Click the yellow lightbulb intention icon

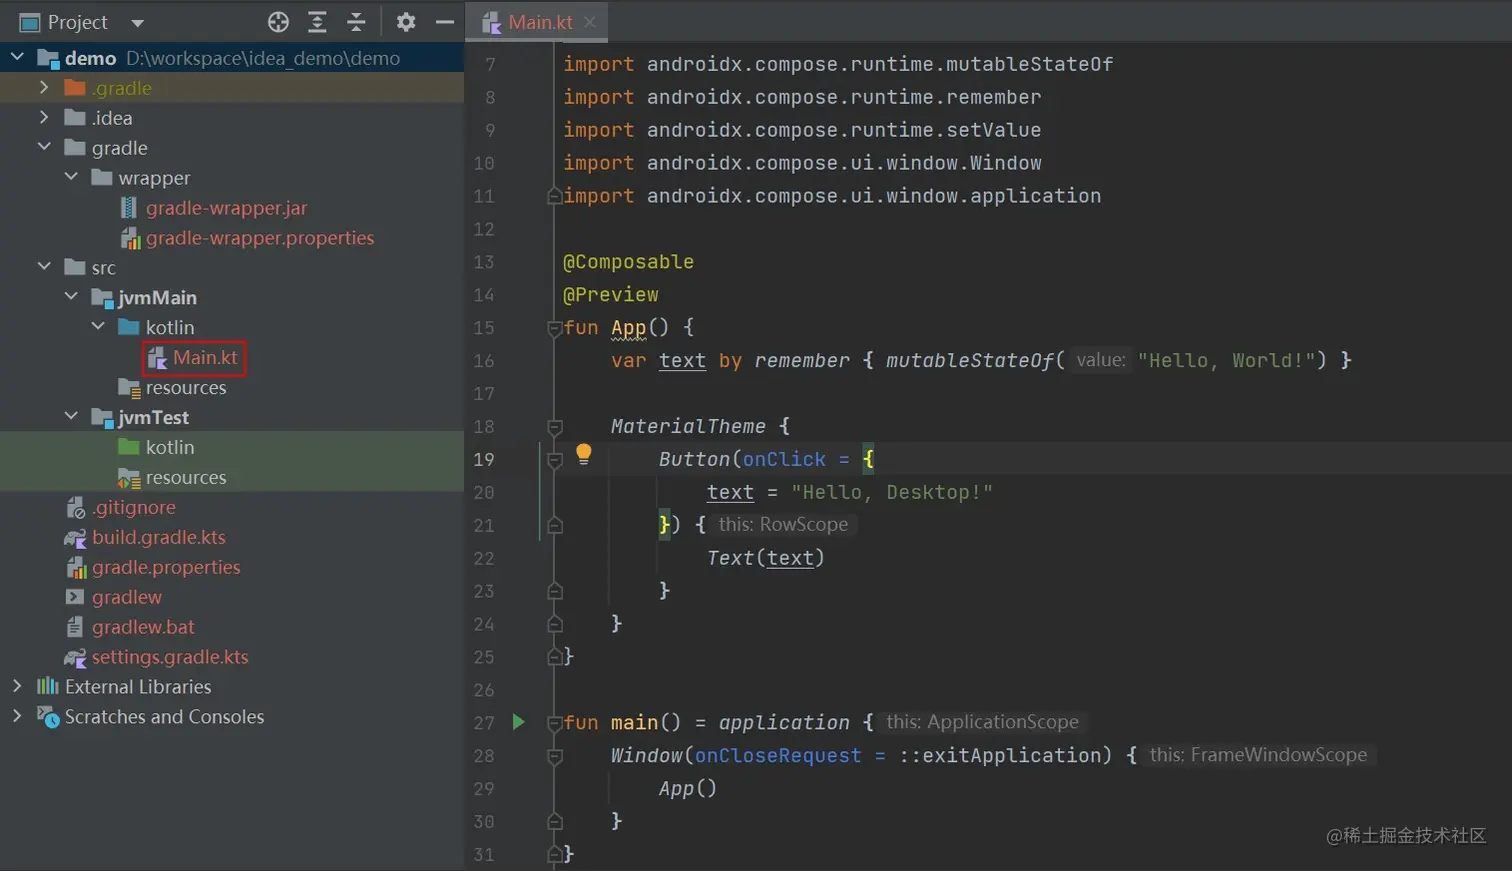click(x=584, y=455)
